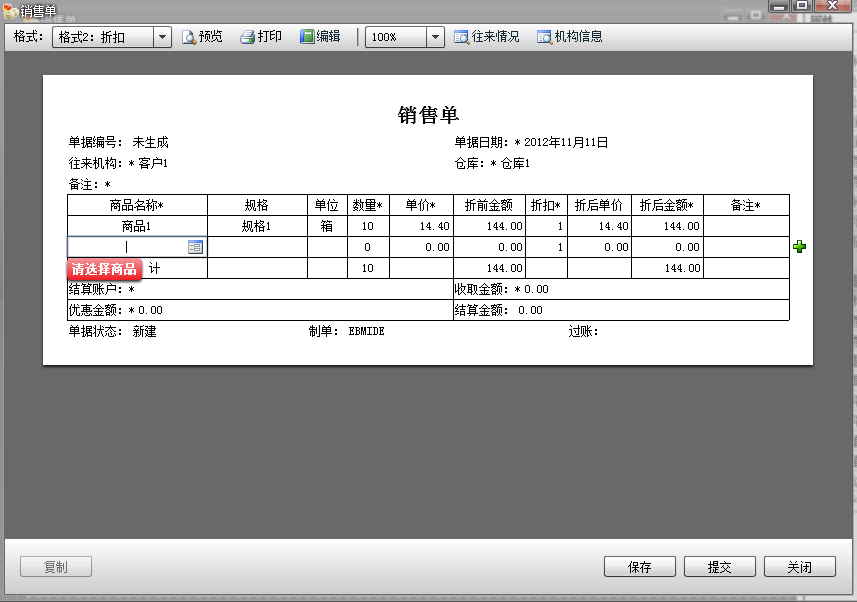Screen dimensions: 857x602
Task: Click the 箱 unit cell
Action: (x=327, y=226)
